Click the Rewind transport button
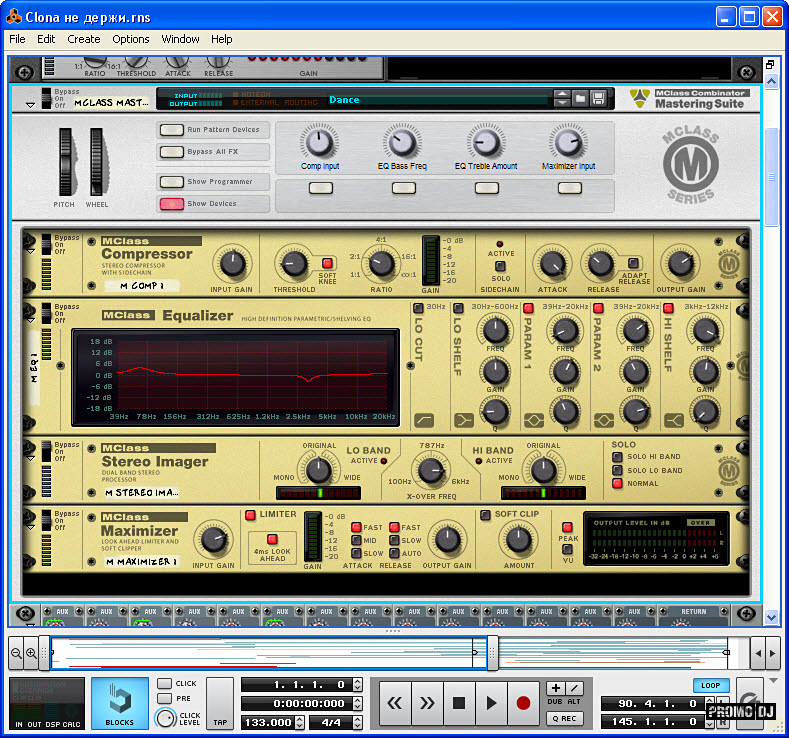Image resolution: width=789 pixels, height=738 pixels. [x=395, y=703]
